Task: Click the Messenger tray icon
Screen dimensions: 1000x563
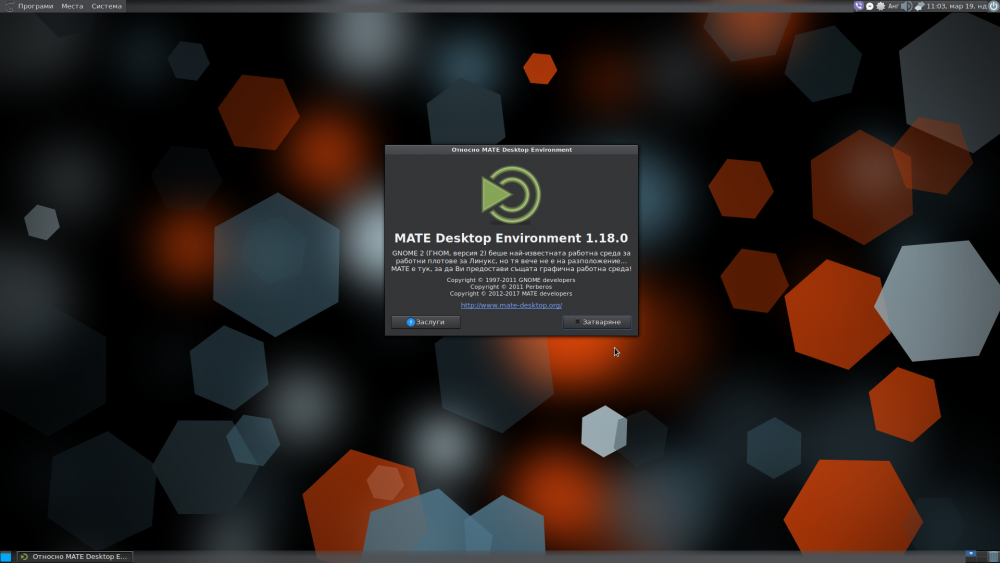Action: point(869,6)
